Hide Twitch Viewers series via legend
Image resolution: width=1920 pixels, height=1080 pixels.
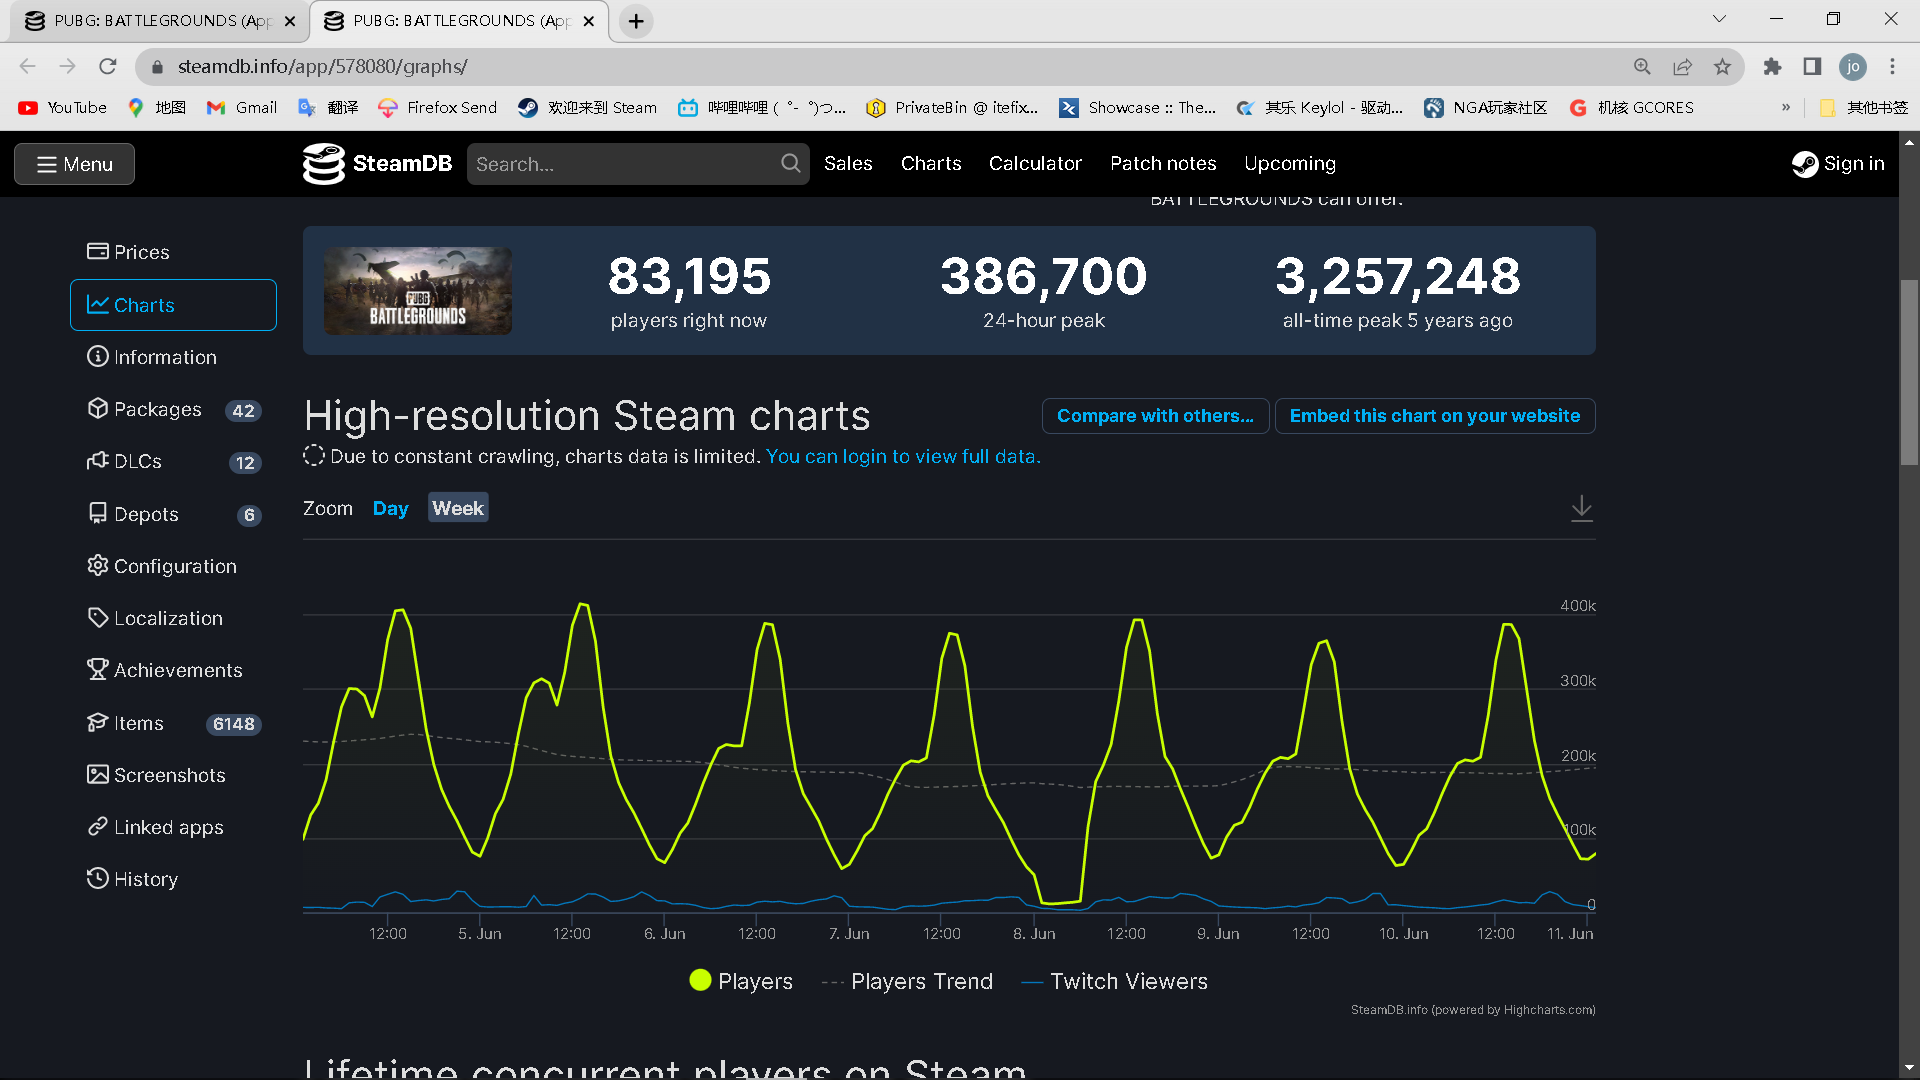(x=1114, y=981)
